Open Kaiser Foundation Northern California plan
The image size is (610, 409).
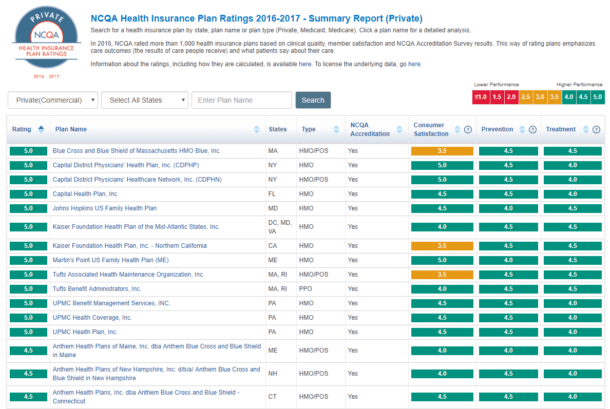(x=130, y=246)
